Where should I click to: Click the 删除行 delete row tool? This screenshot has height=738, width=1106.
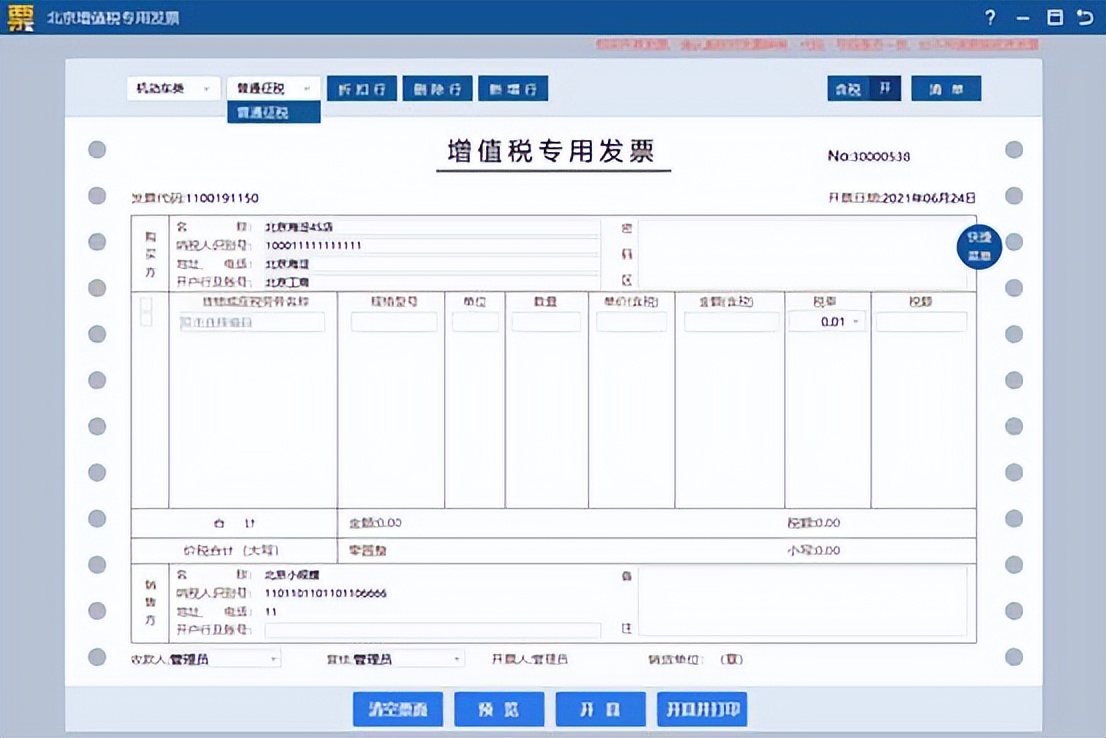tap(437, 88)
